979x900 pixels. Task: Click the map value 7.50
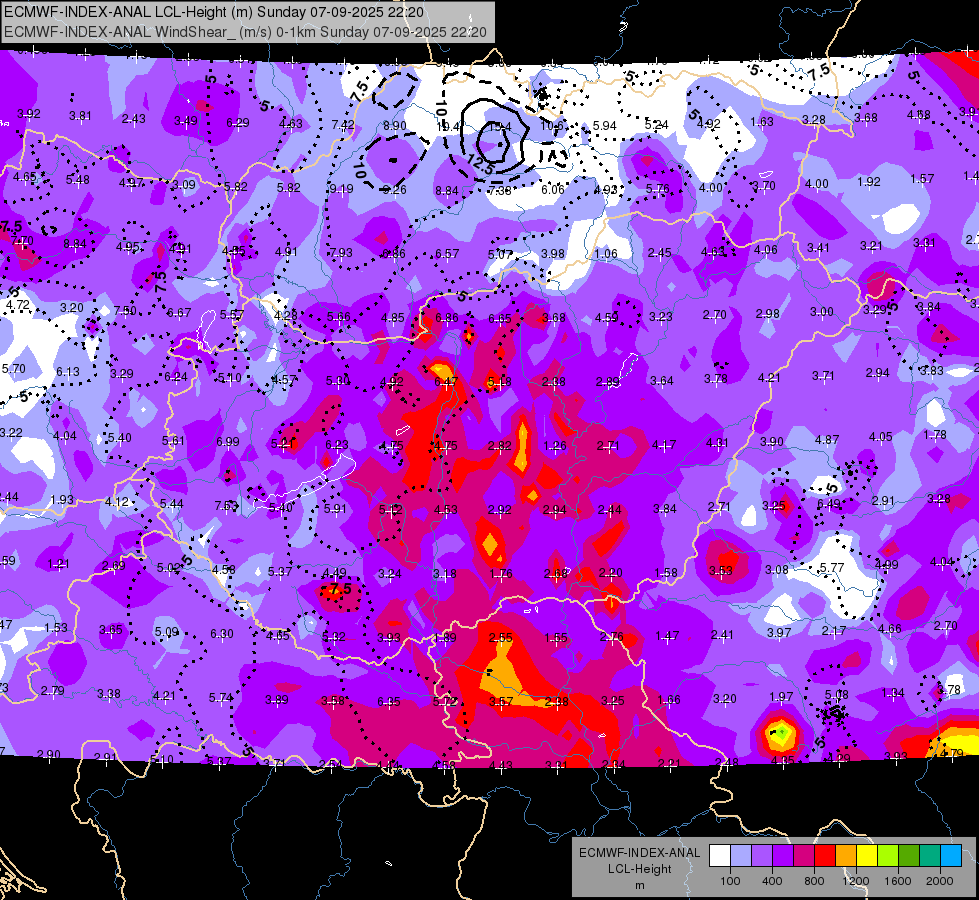pyautogui.click(x=125, y=310)
